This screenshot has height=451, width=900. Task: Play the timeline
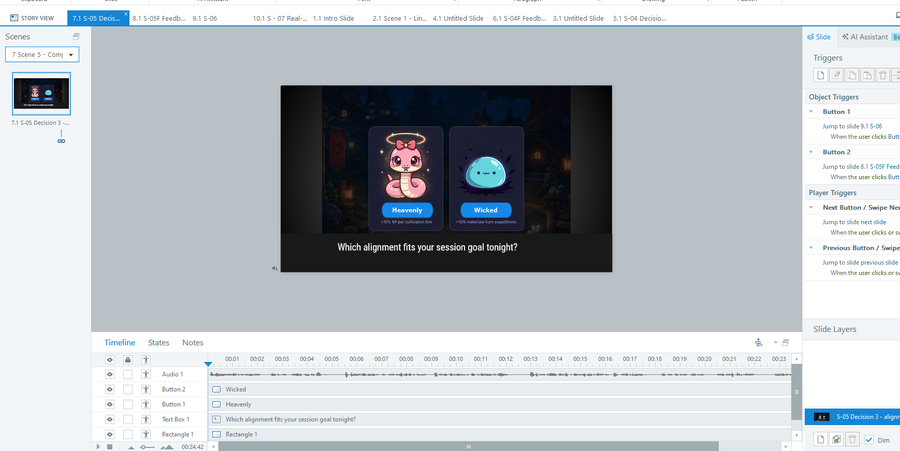(x=98, y=446)
